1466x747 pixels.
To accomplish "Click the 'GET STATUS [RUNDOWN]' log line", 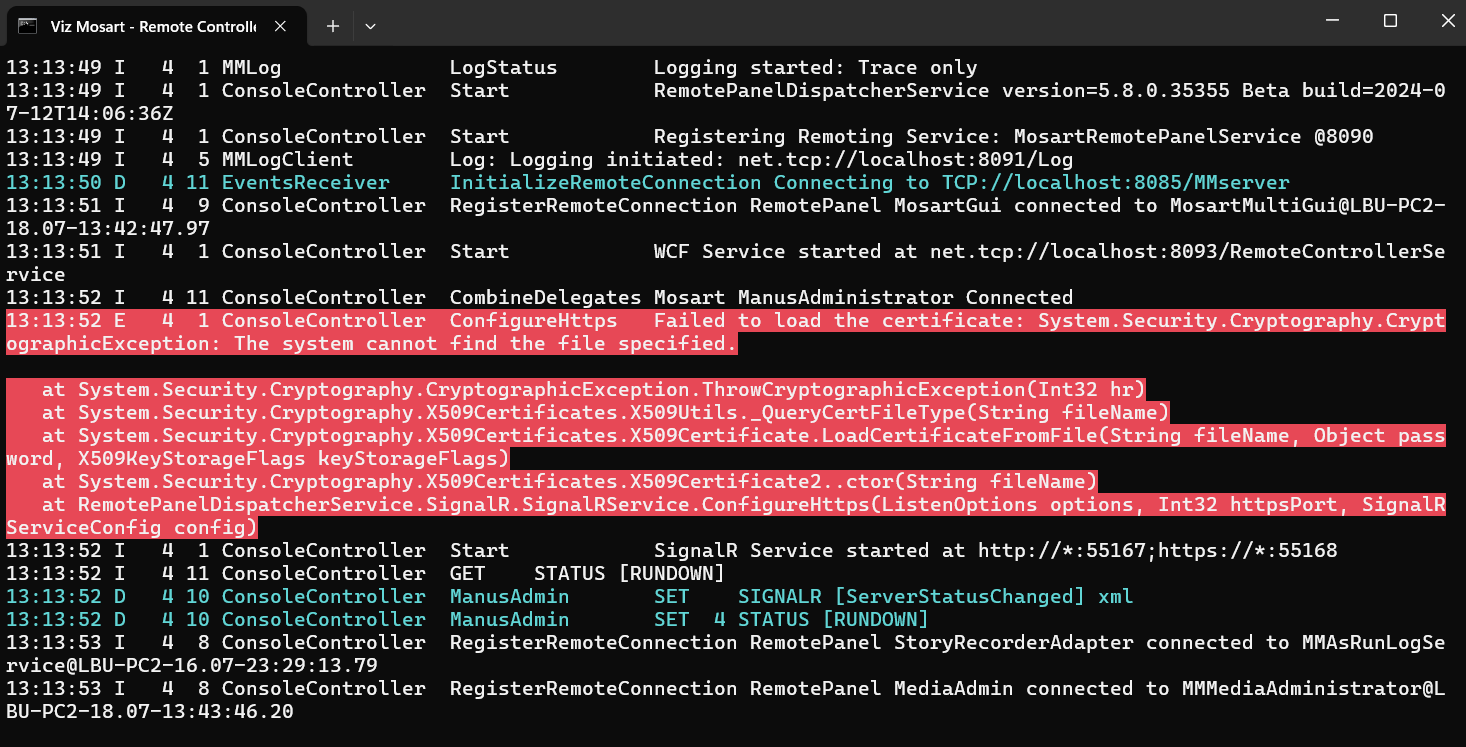I will coord(586,574).
